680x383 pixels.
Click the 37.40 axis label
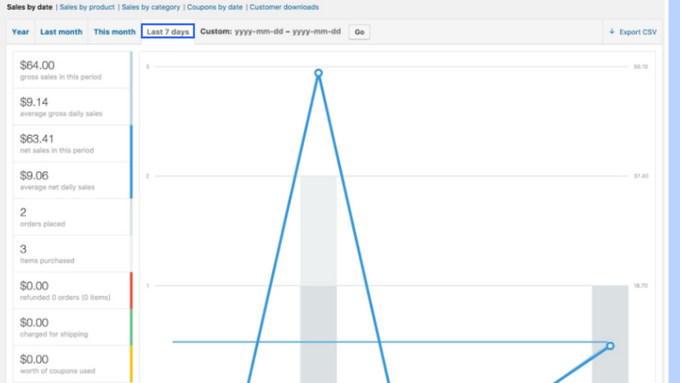click(x=641, y=176)
